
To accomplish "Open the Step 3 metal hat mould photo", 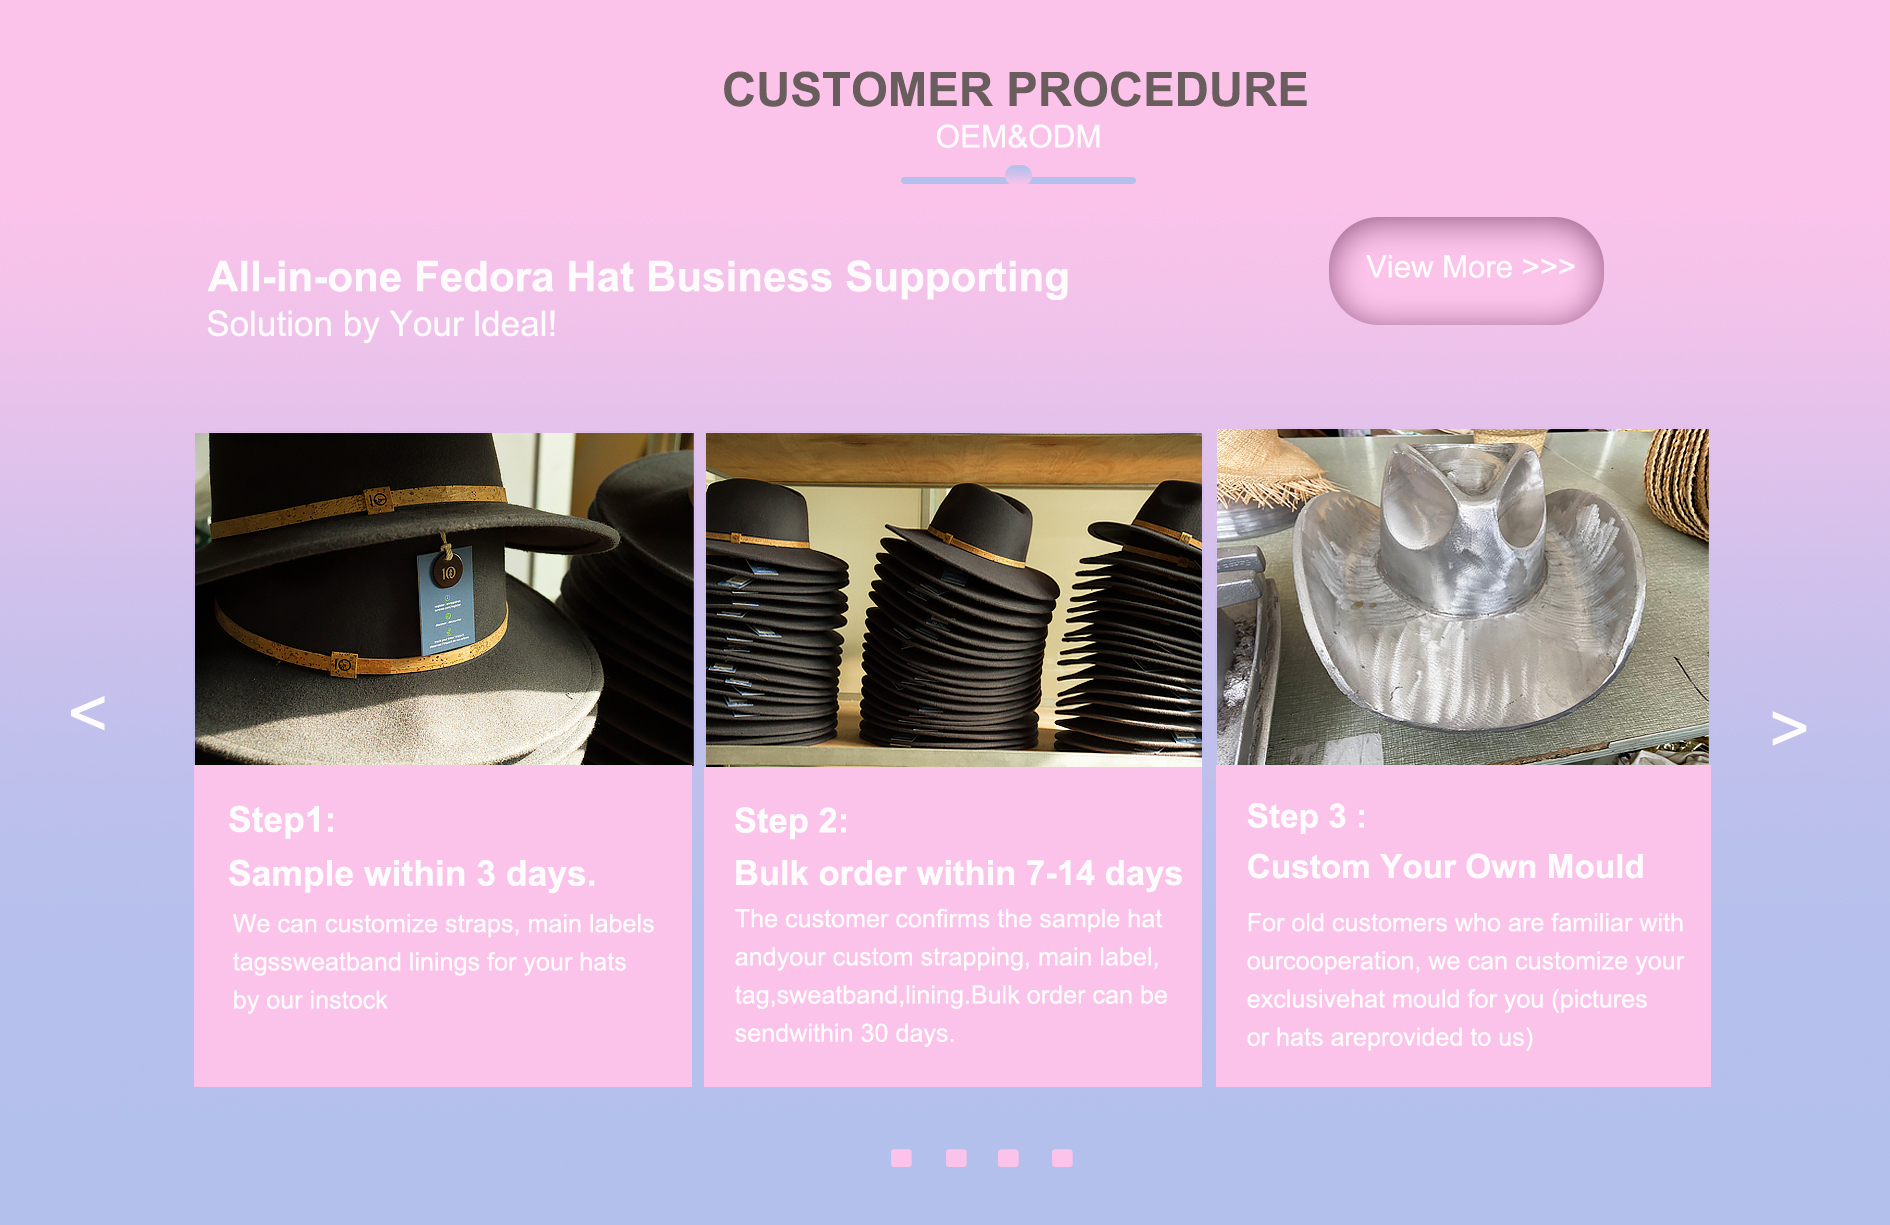I will point(1463,597).
